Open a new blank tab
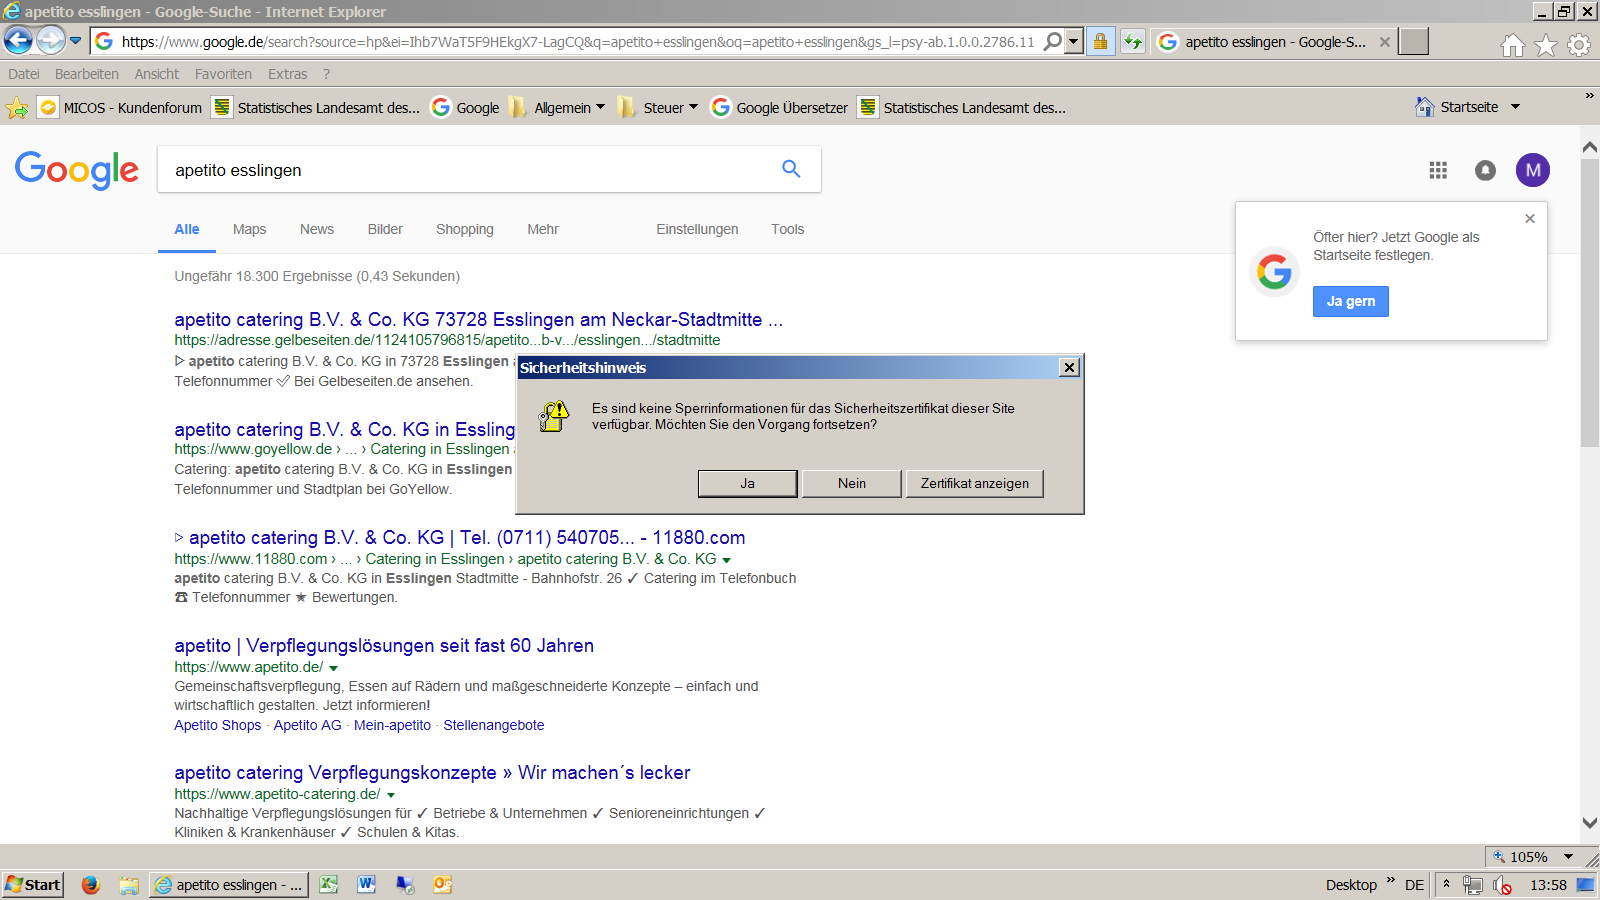Screen dimensions: 1600x900 [1413, 41]
